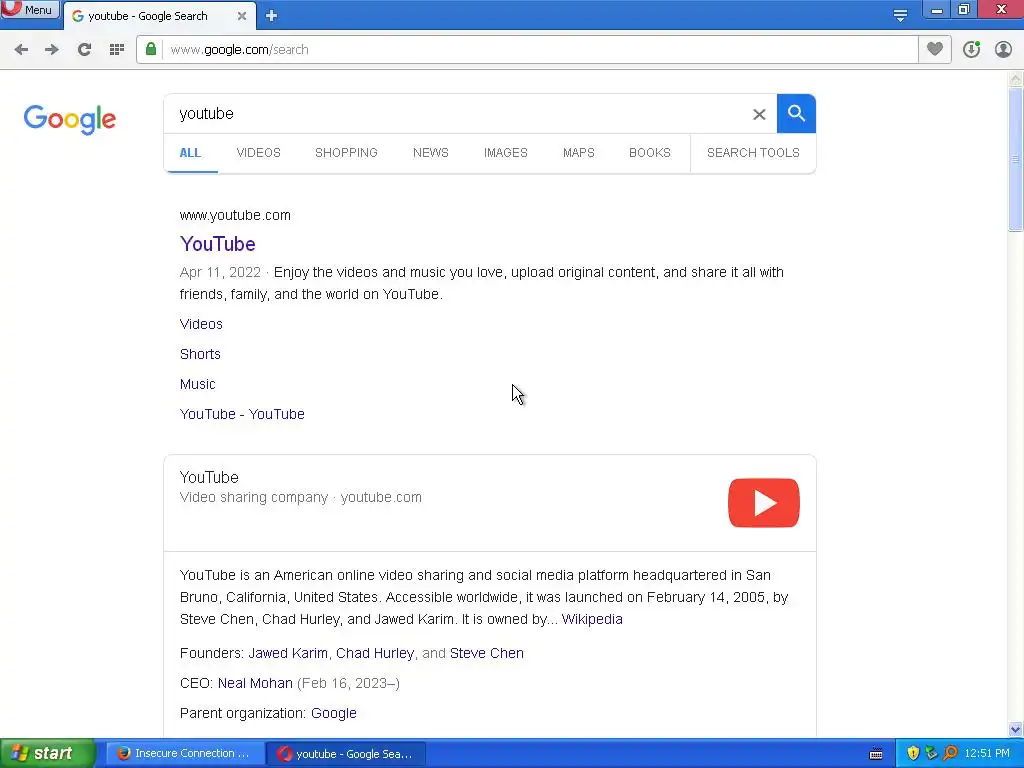Click the red YouTube play logo thumbnail
This screenshot has height=768, width=1024.
point(763,503)
